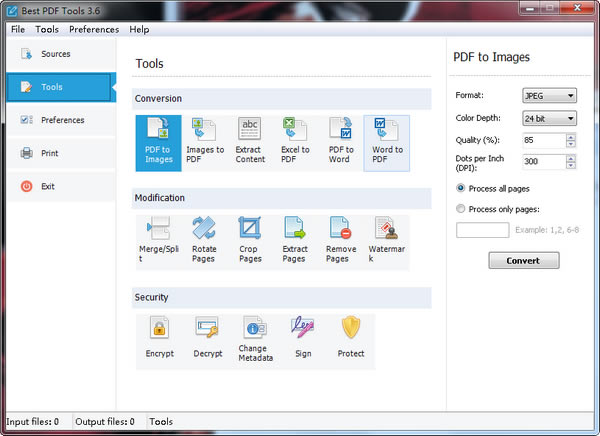Open the Help menu

click(139, 29)
